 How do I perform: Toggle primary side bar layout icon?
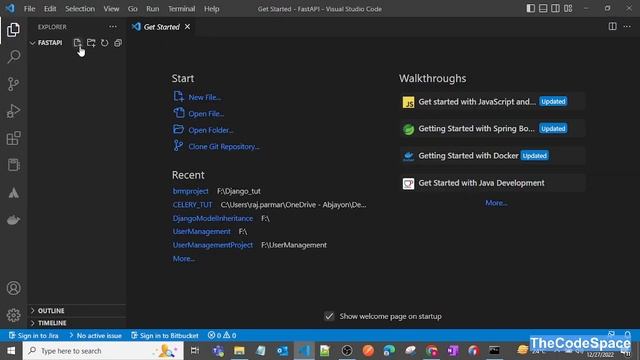point(531,8)
